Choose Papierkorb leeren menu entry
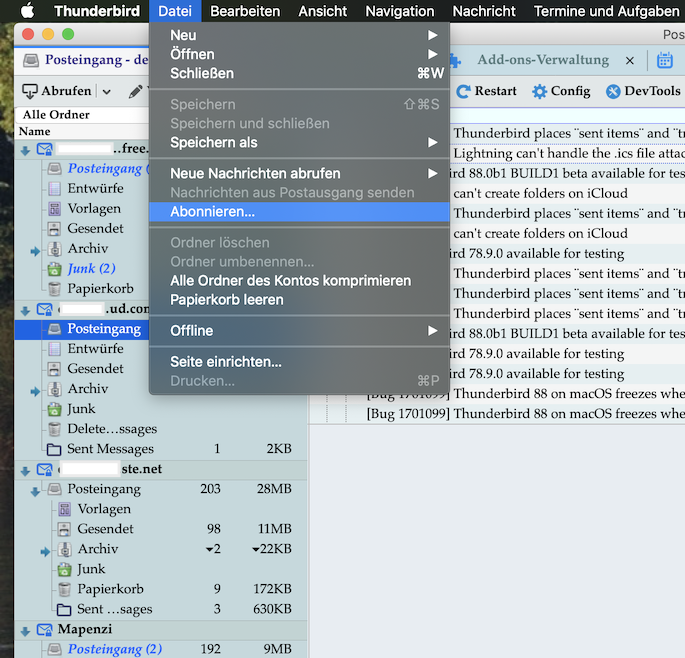The width and height of the screenshot is (685, 658). coord(299,300)
